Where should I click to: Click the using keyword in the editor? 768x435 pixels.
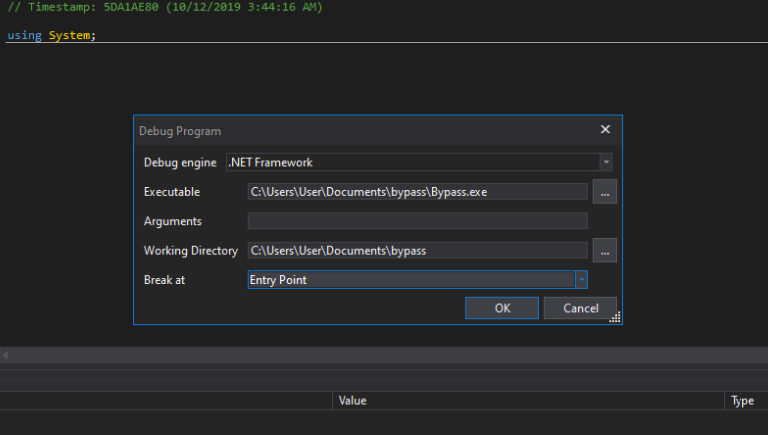24,35
